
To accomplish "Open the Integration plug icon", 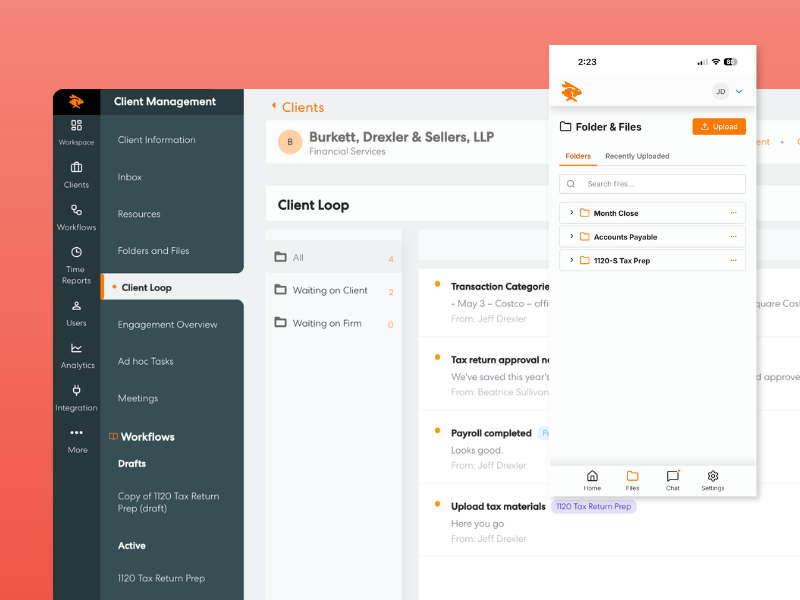I will coord(77,390).
